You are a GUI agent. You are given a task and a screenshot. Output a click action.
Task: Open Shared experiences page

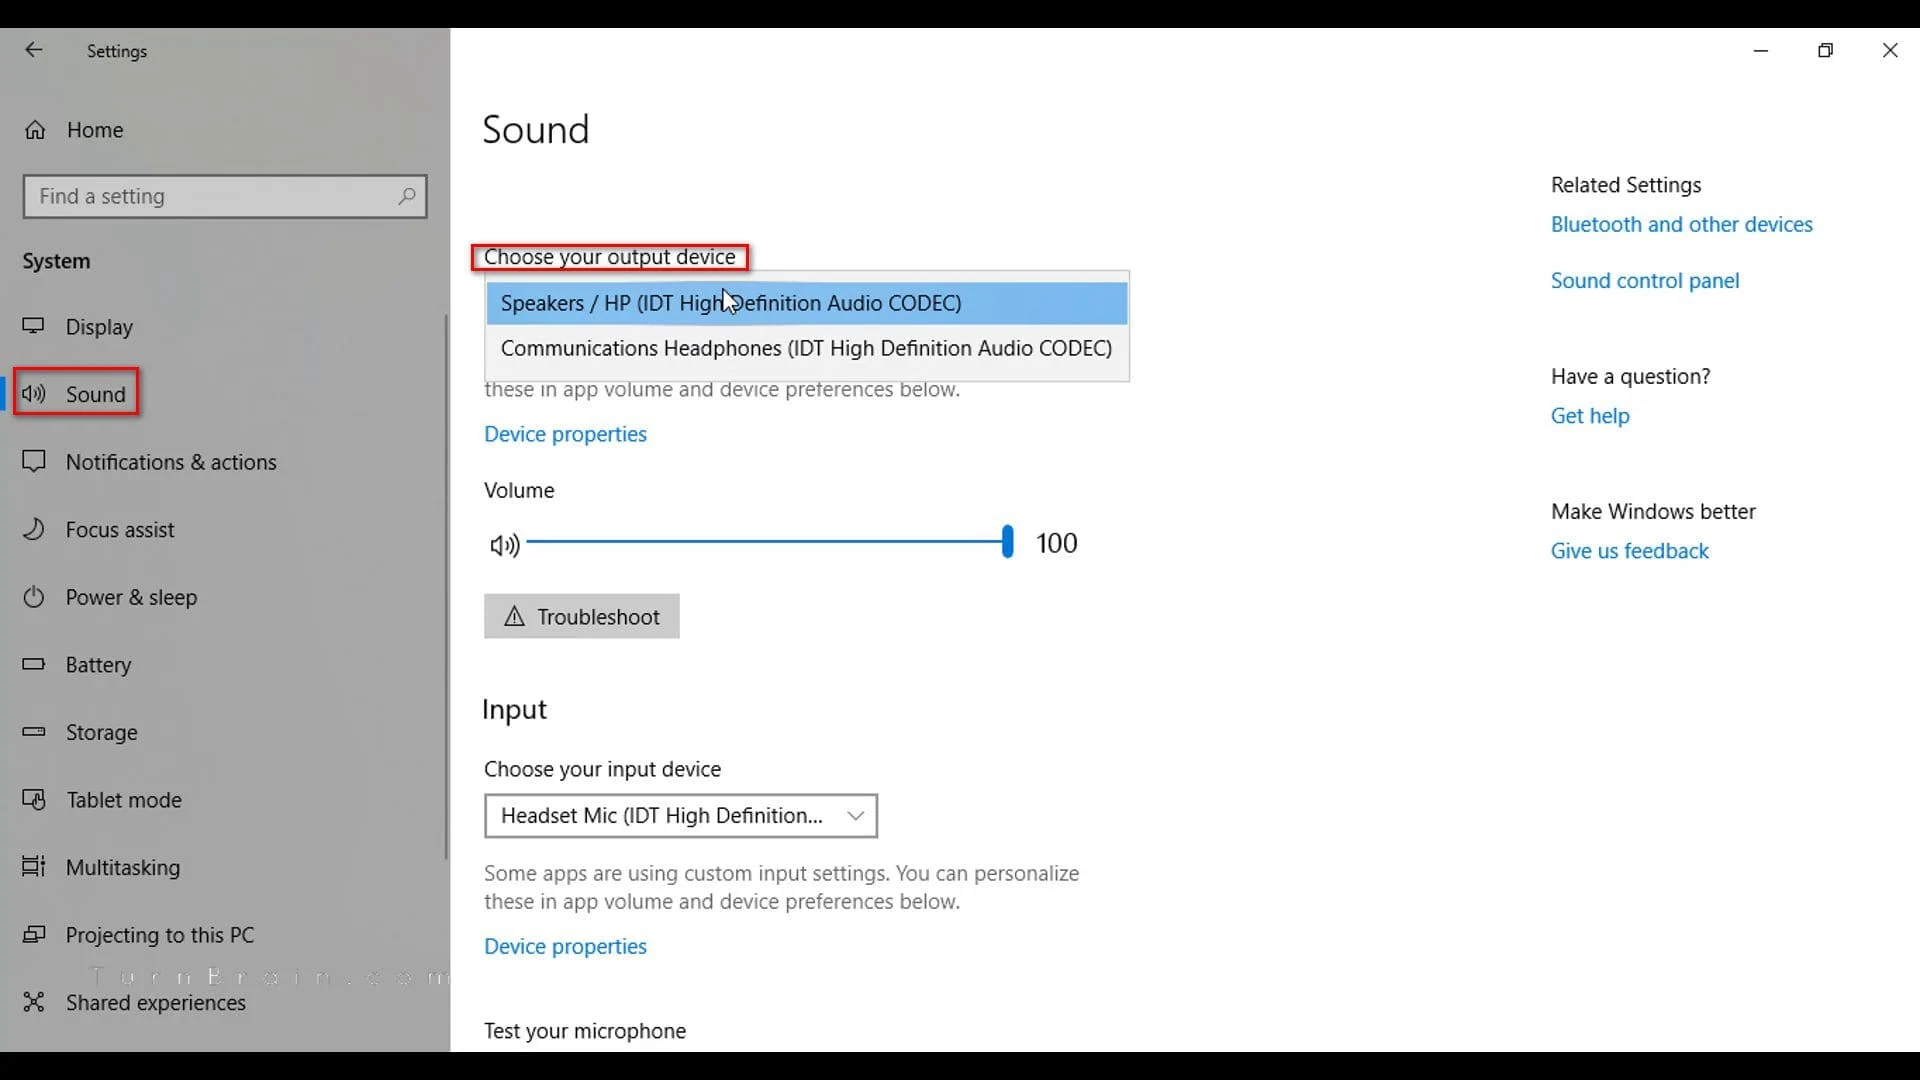click(156, 1003)
